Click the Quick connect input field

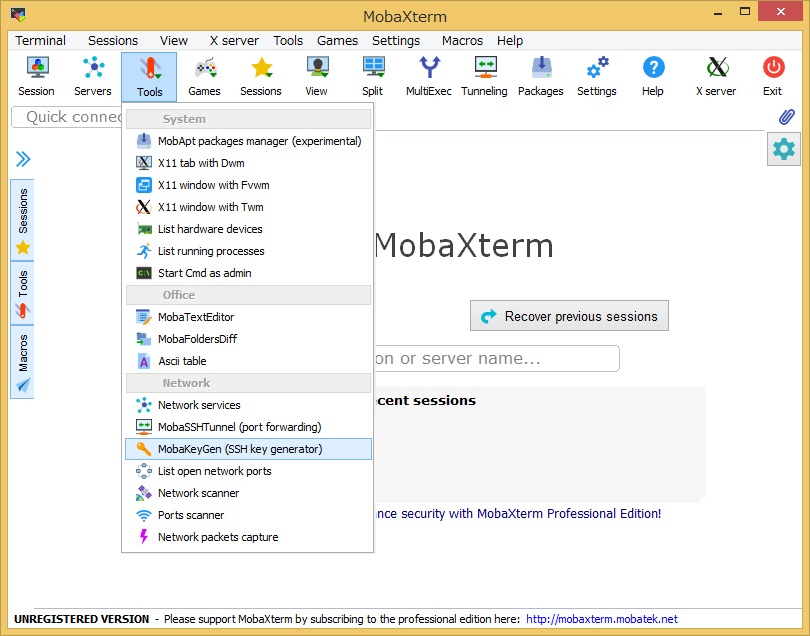67,117
